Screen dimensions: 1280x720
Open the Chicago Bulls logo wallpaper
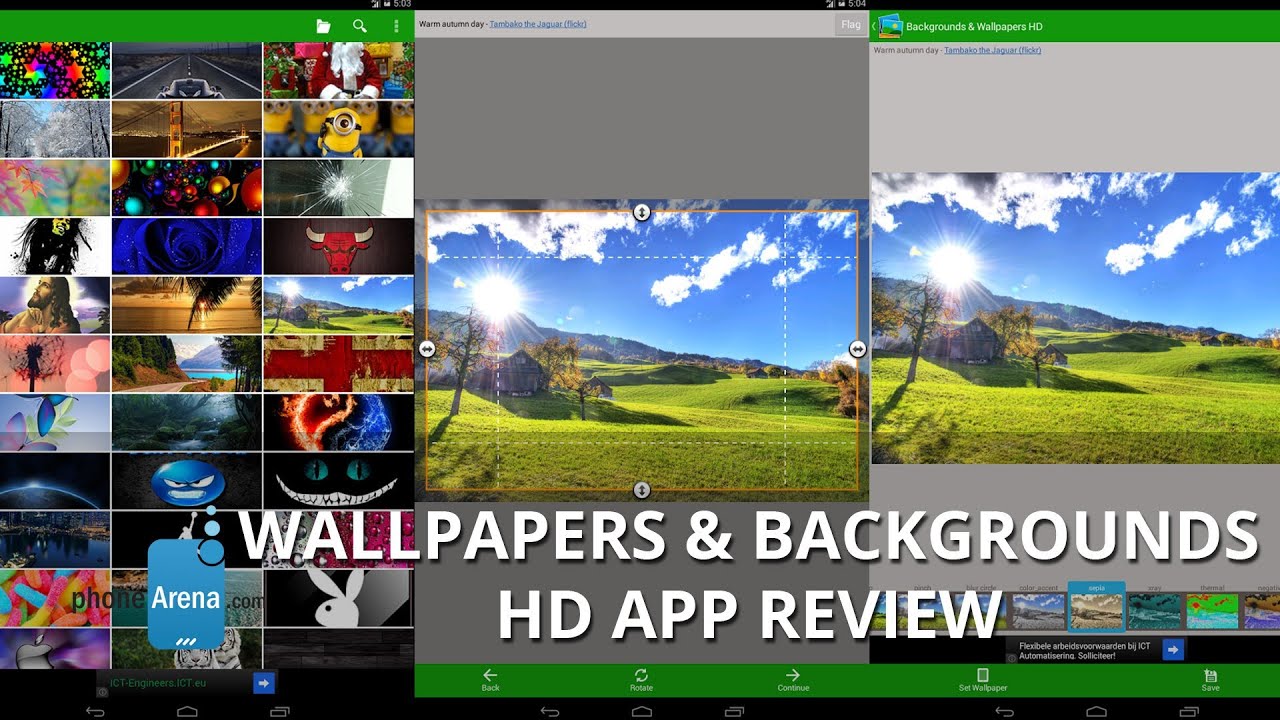click(x=338, y=246)
